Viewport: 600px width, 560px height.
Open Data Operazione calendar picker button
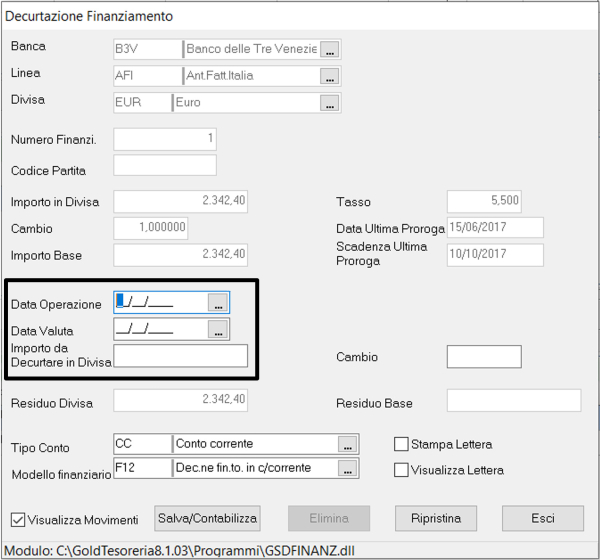click(218, 302)
